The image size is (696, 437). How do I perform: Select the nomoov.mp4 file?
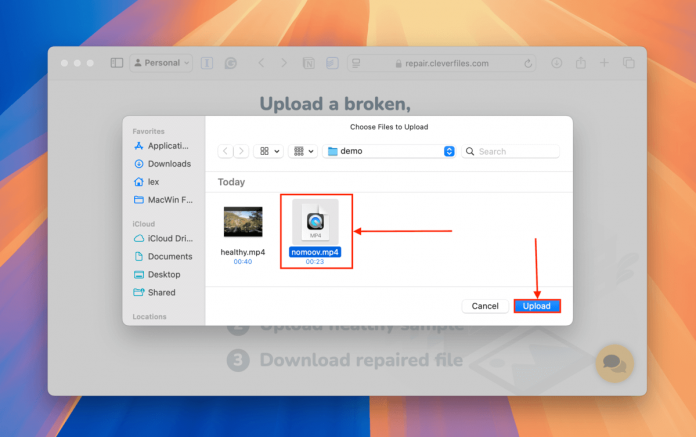coord(315,224)
